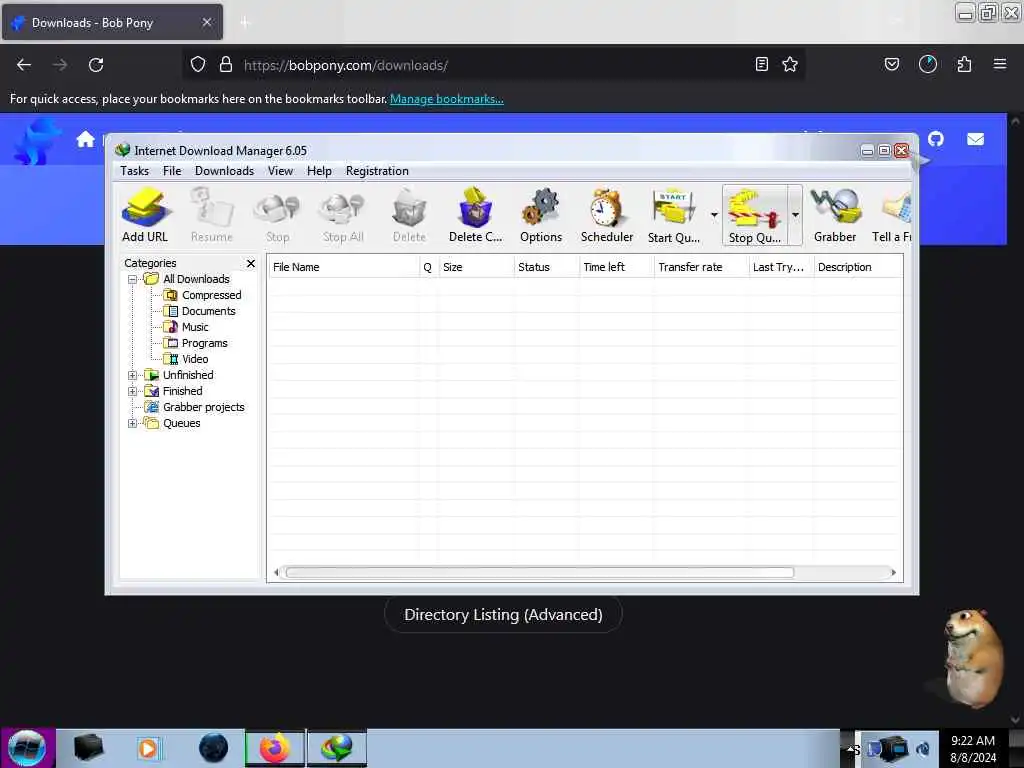Open the Help menu
Image resolution: width=1024 pixels, height=768 pixels.
tap(319, 171)
